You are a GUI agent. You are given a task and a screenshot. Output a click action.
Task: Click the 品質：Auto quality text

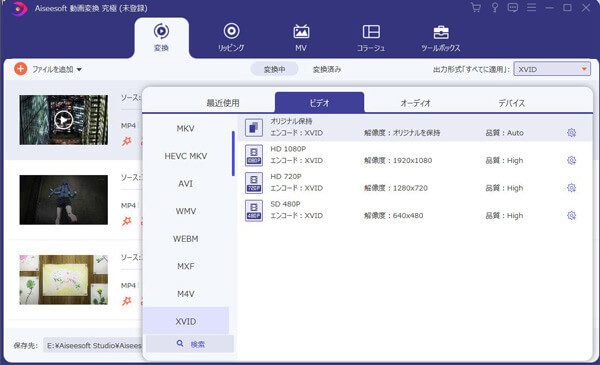504,133
